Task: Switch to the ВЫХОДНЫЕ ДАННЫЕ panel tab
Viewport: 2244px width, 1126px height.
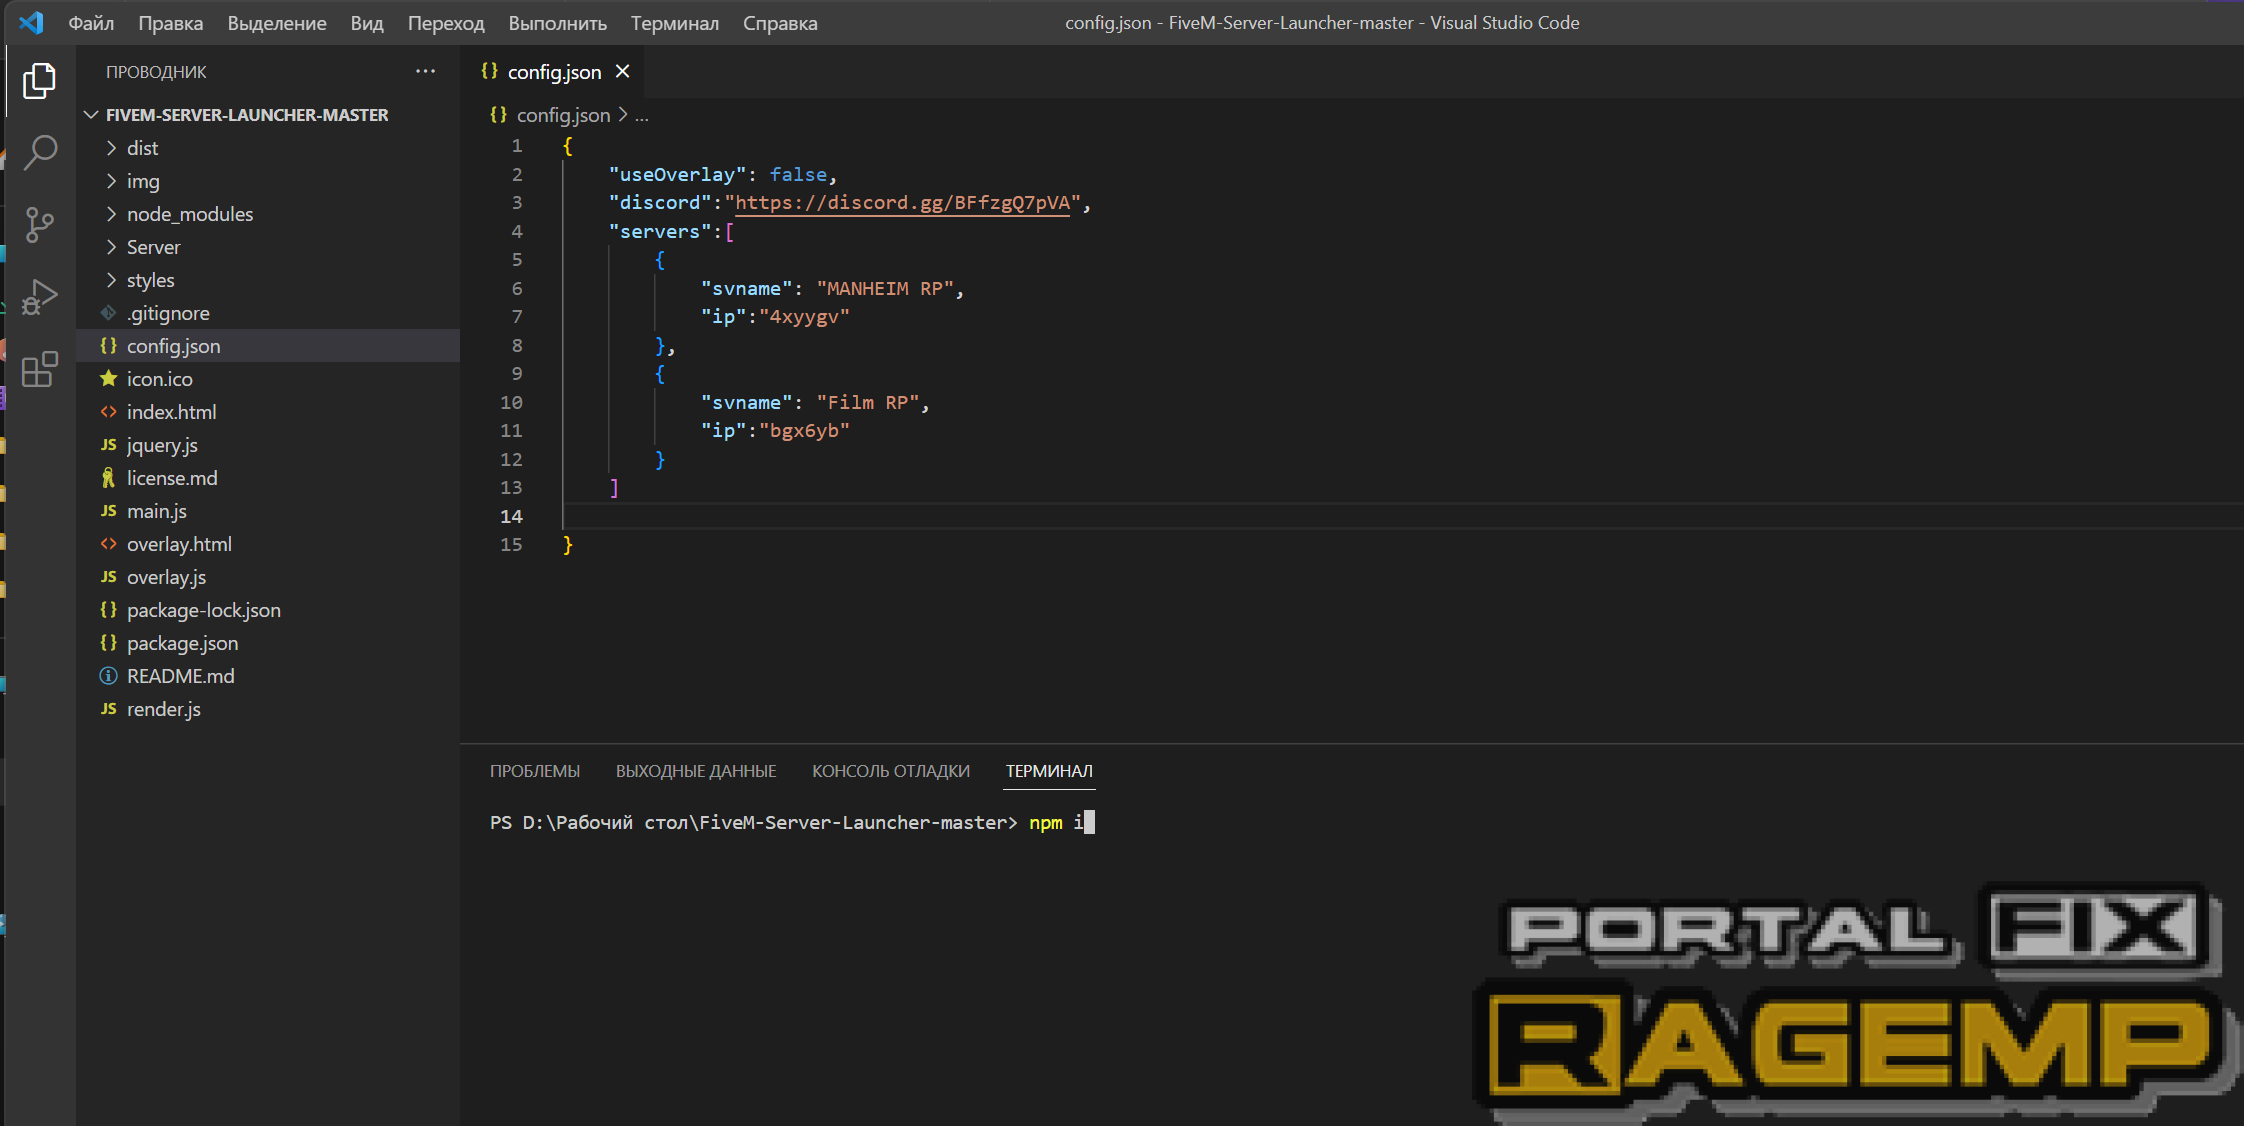Action: (696, 771)
